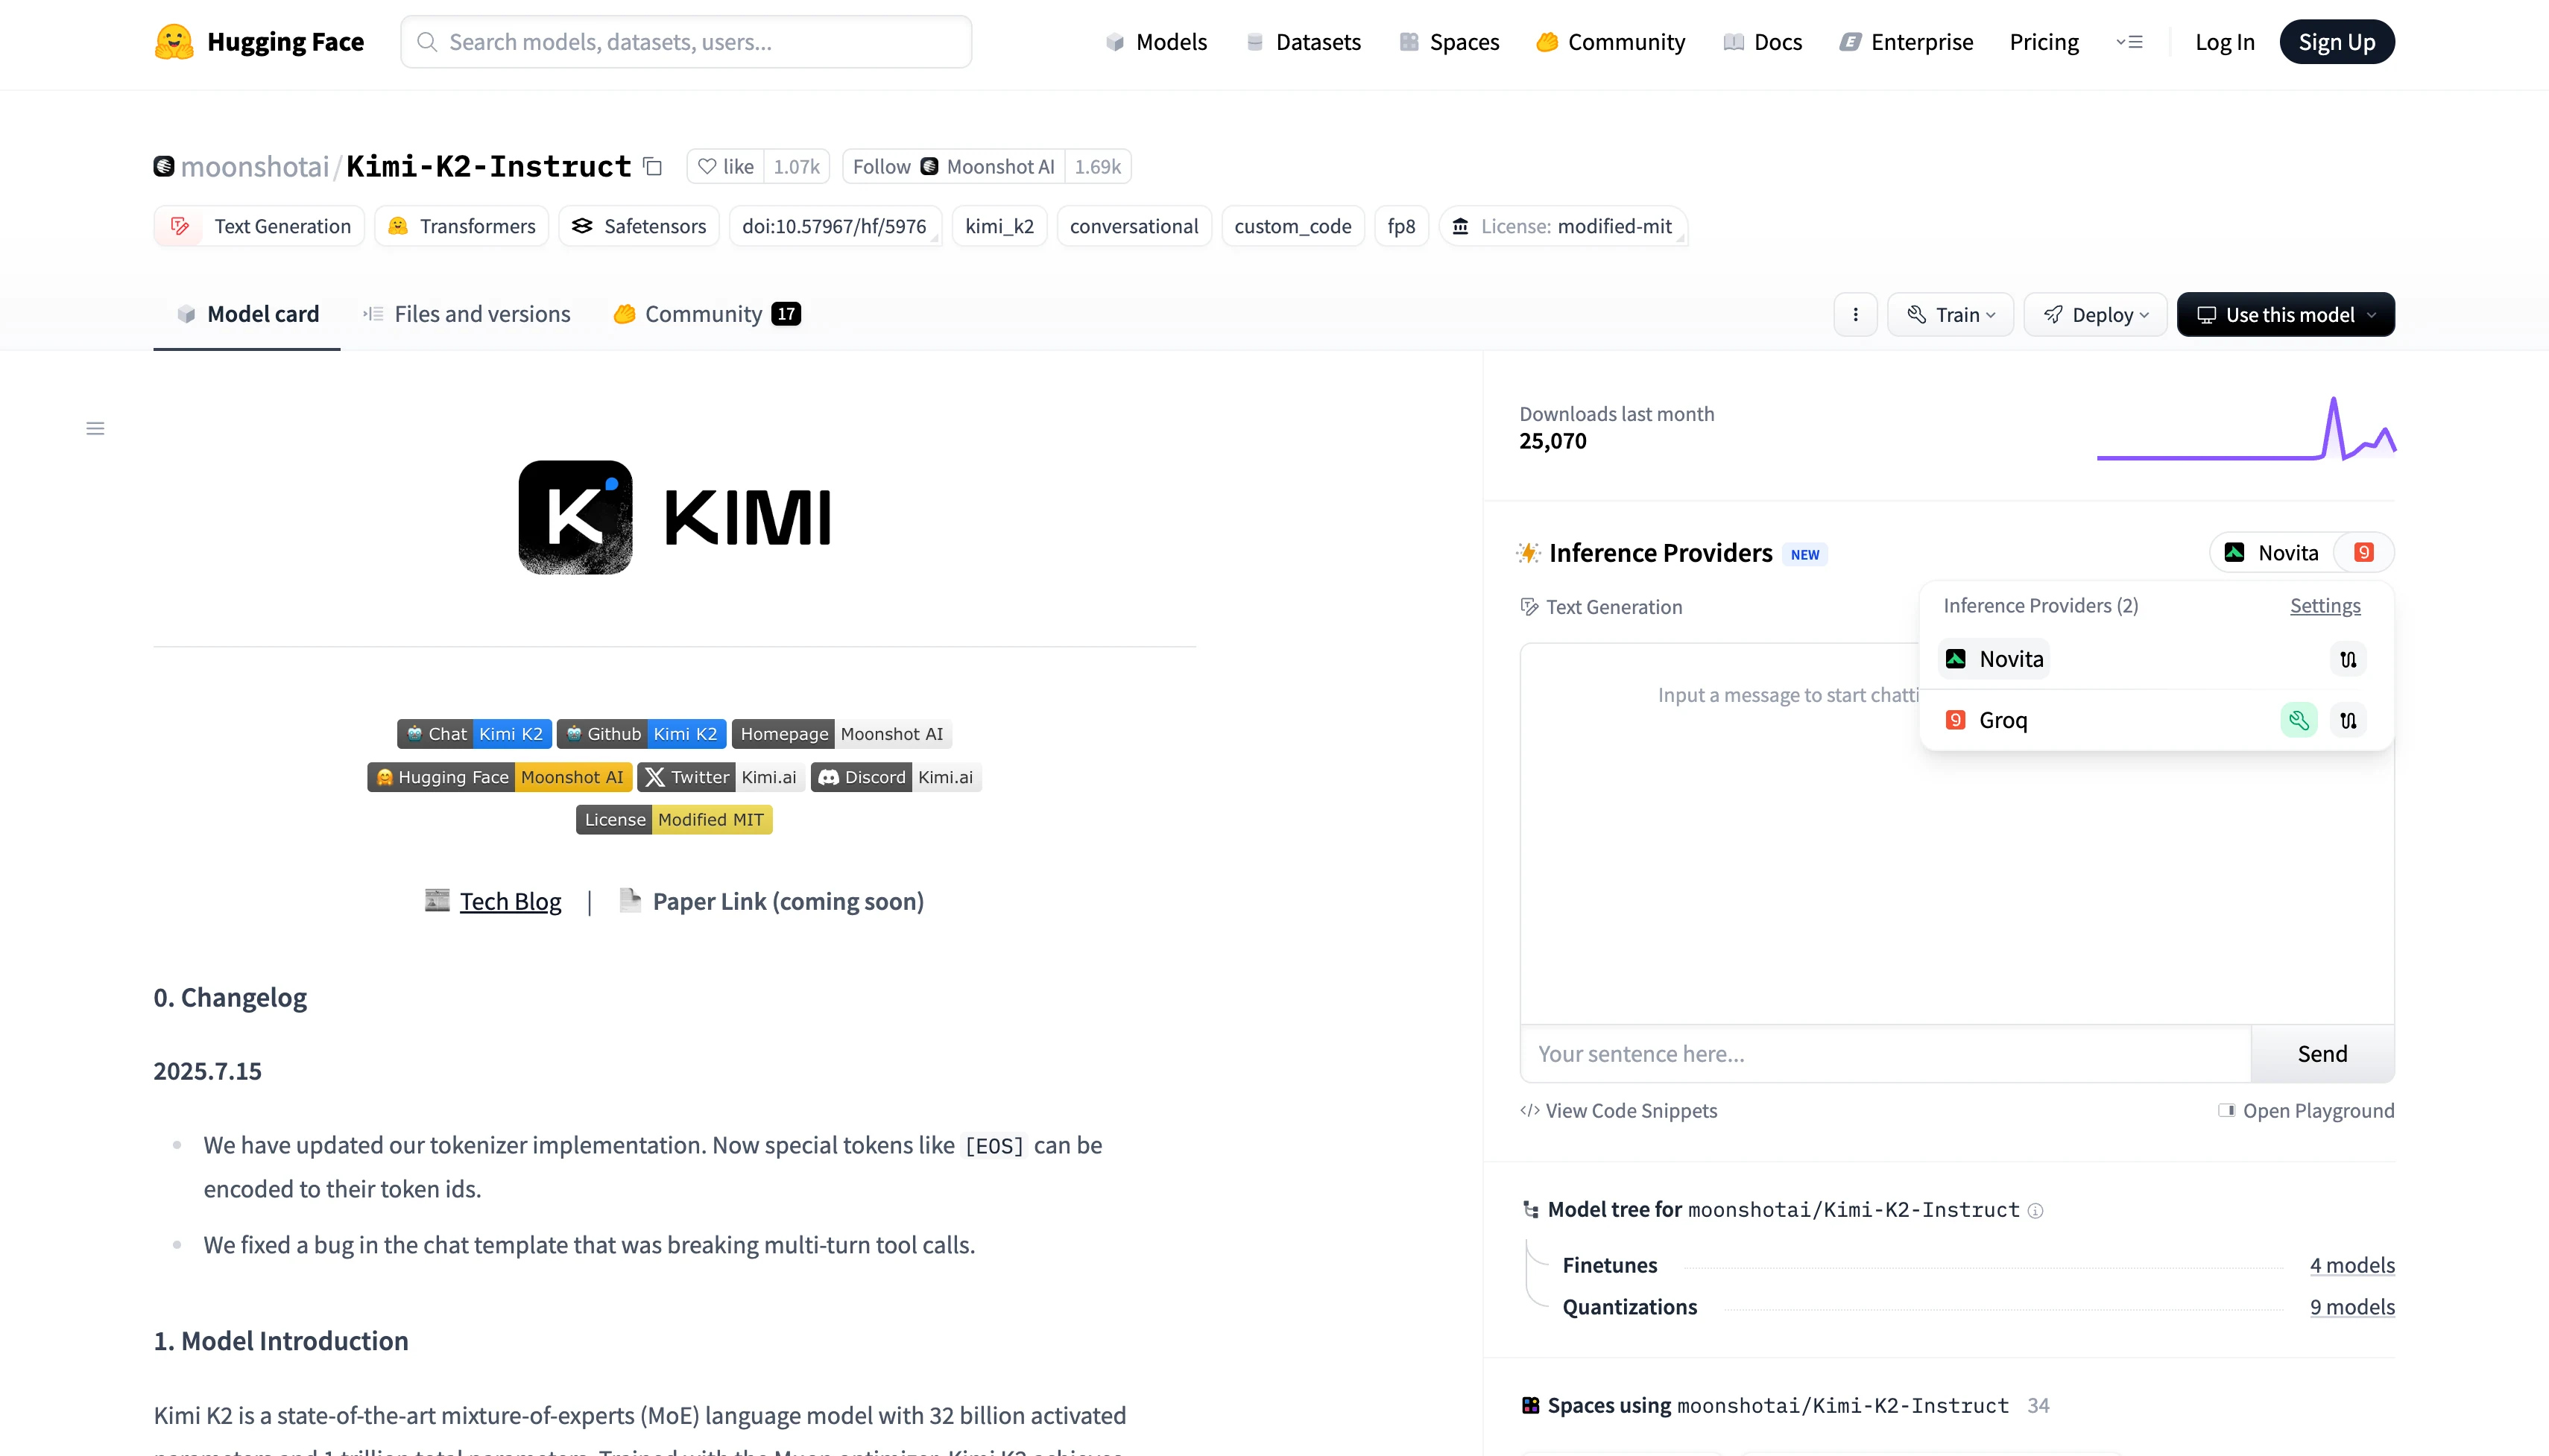Open Spaces in top navigation

(1449, 42)
